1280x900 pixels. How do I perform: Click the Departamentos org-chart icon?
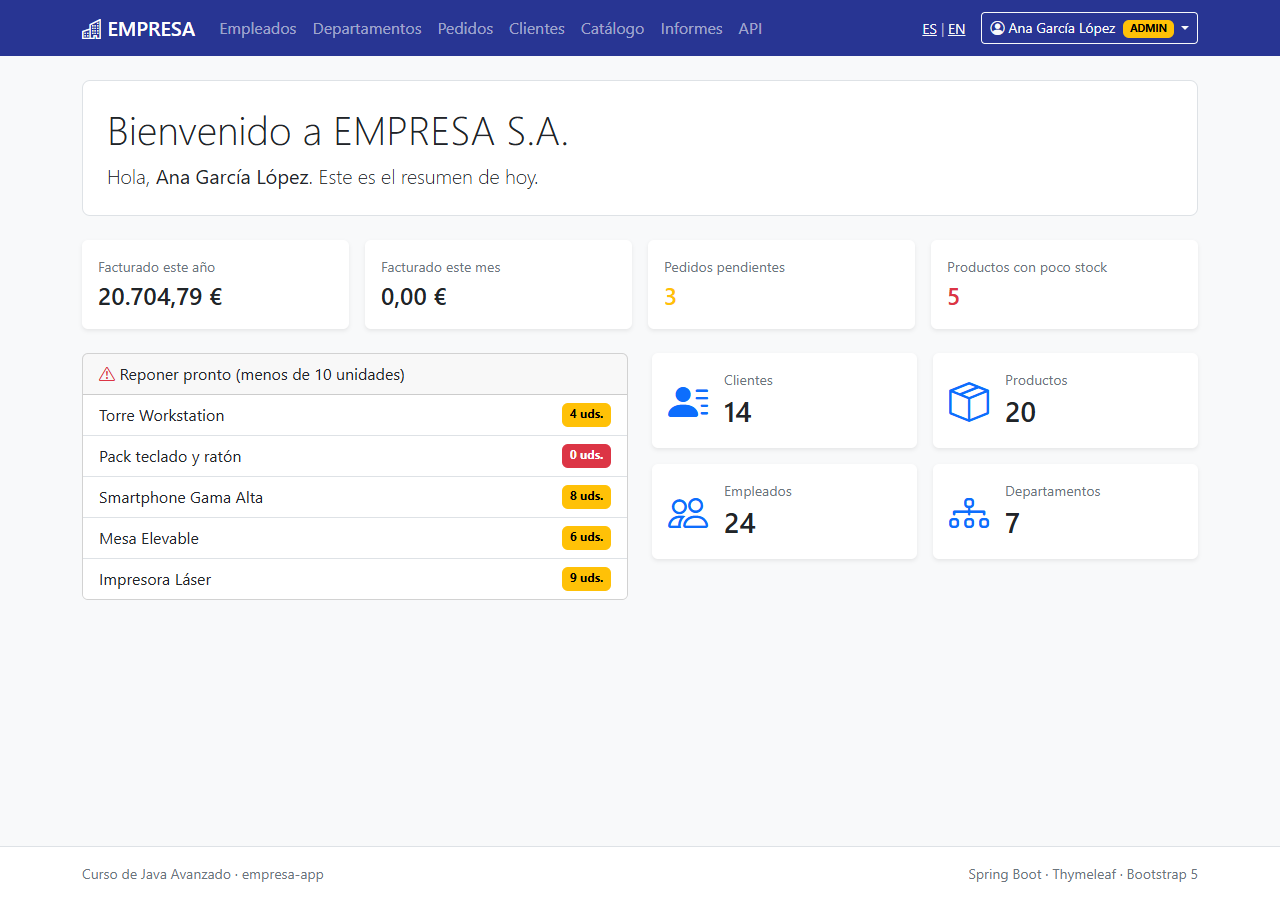(x=969, y=513)
